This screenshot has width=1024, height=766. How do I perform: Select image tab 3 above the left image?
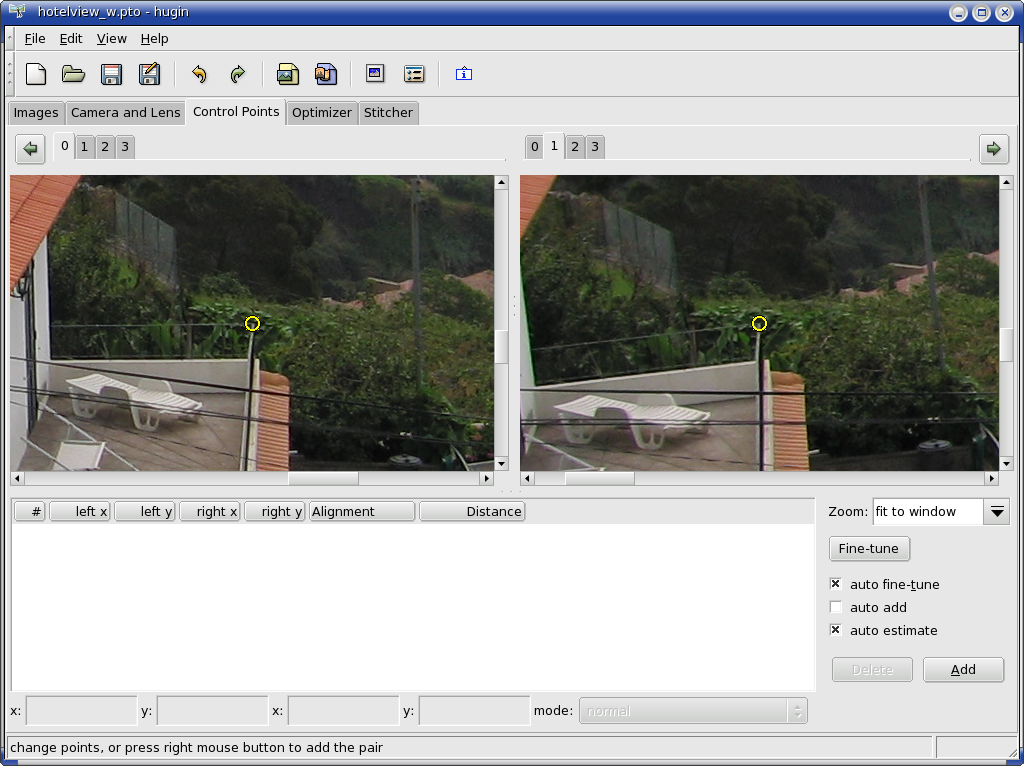point(125,148)
